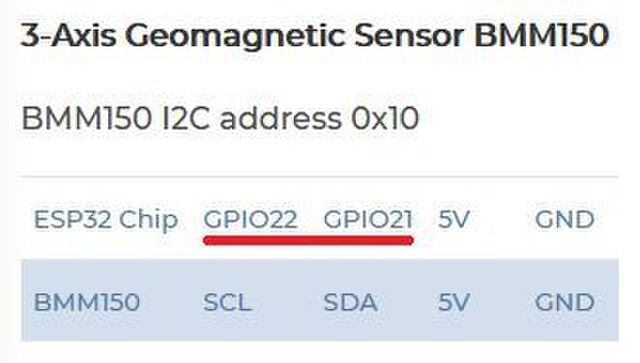Select the ESP32 Chip row label
This screenshot has width=640, height=363.
click(106, 220)
